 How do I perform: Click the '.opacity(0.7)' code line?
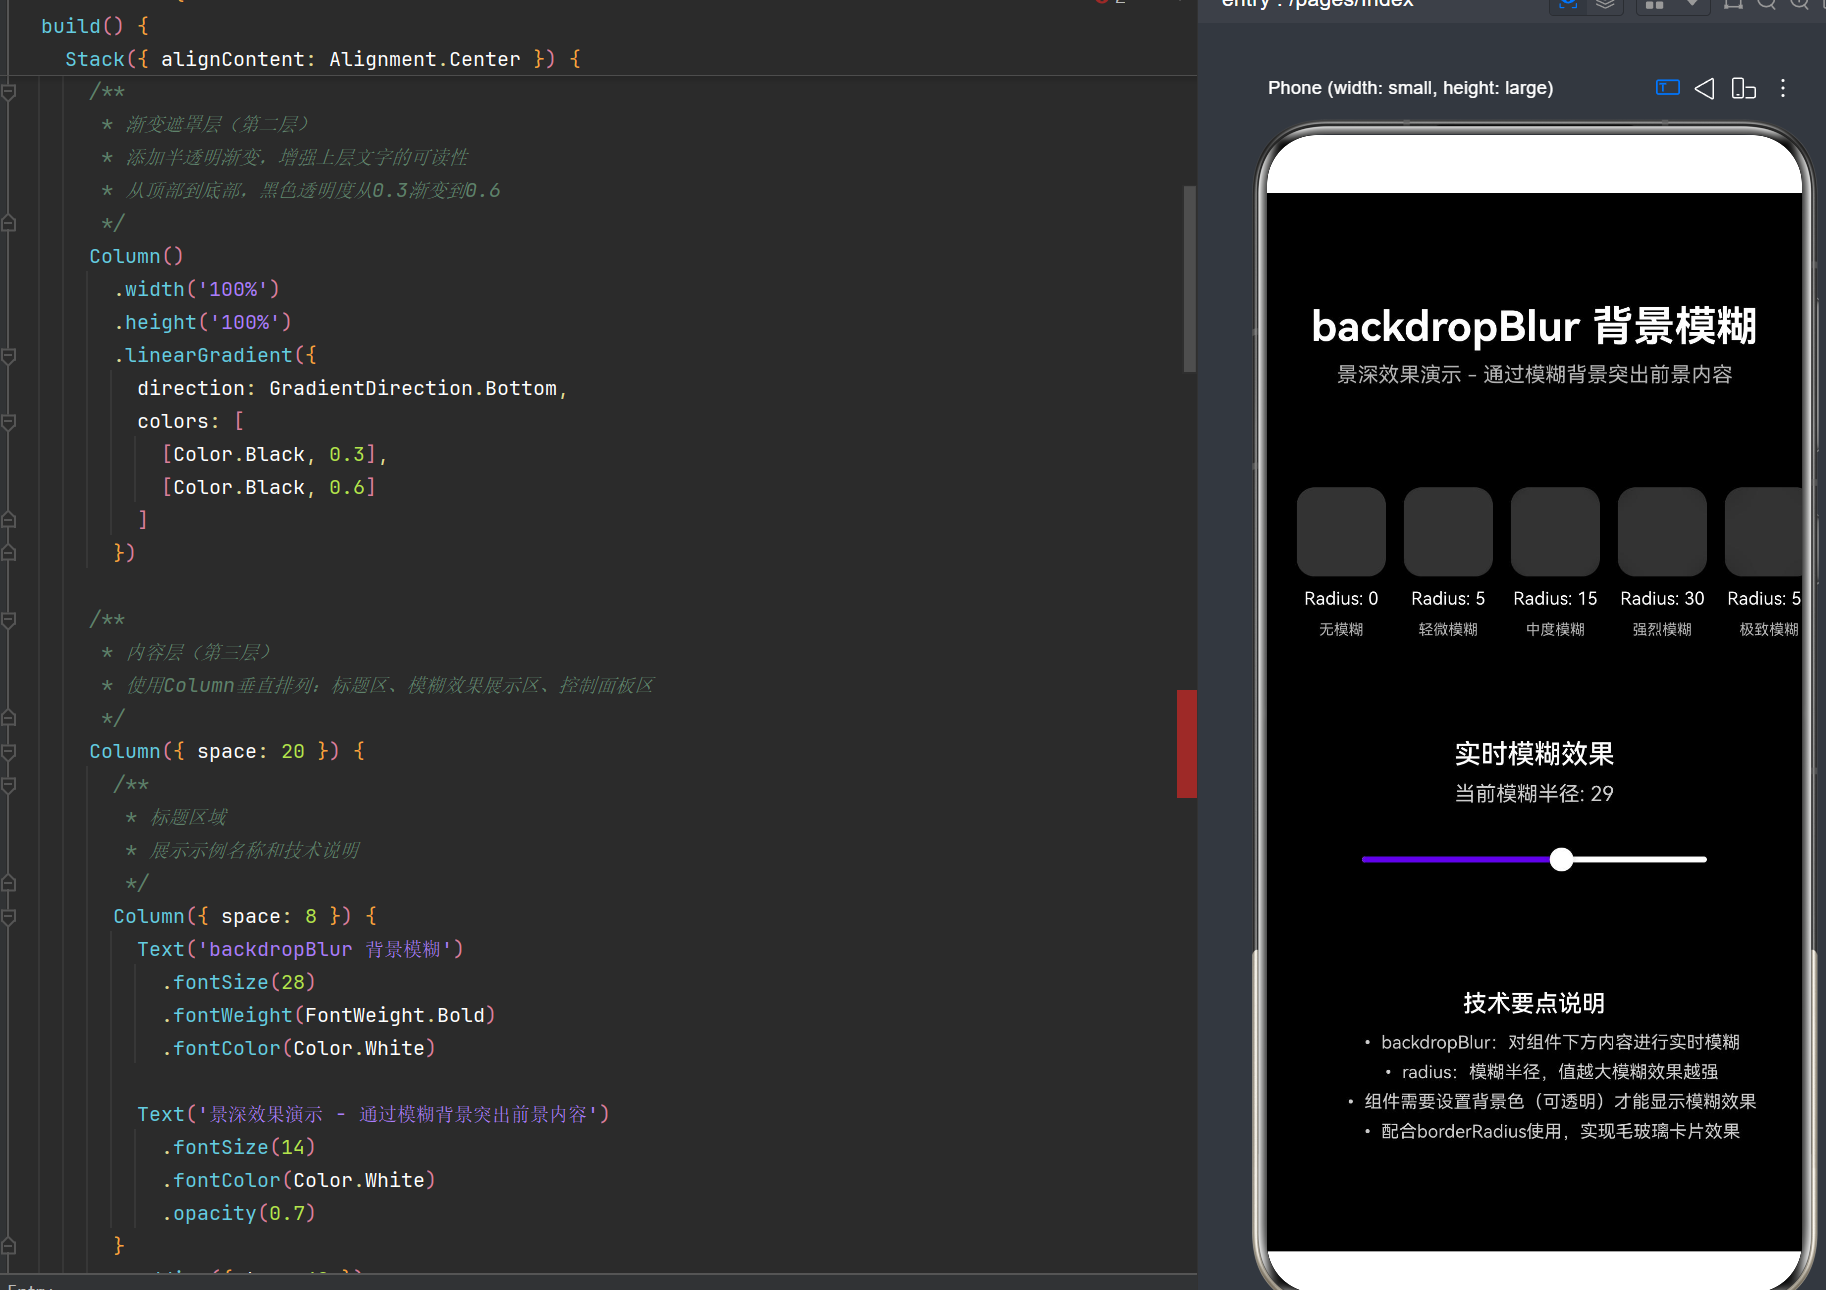point(239,1213)
